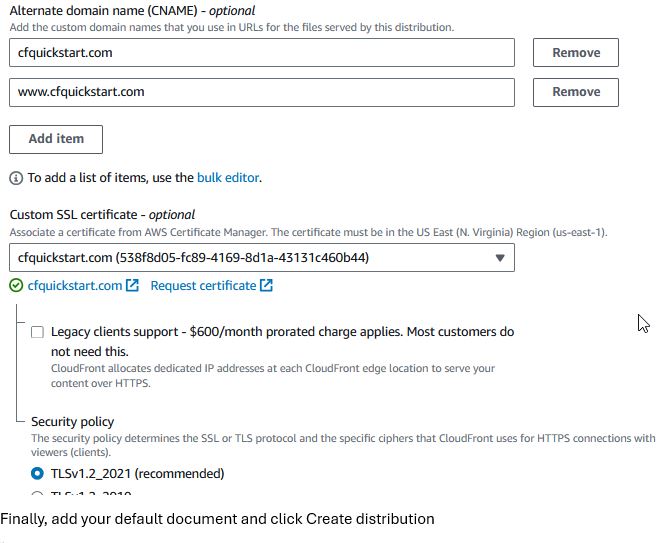Image resolution: width=660 pixels, height=543 pixels.
Task: Click the SSL certificate dropdown arrow
Action: click(500, 258)
